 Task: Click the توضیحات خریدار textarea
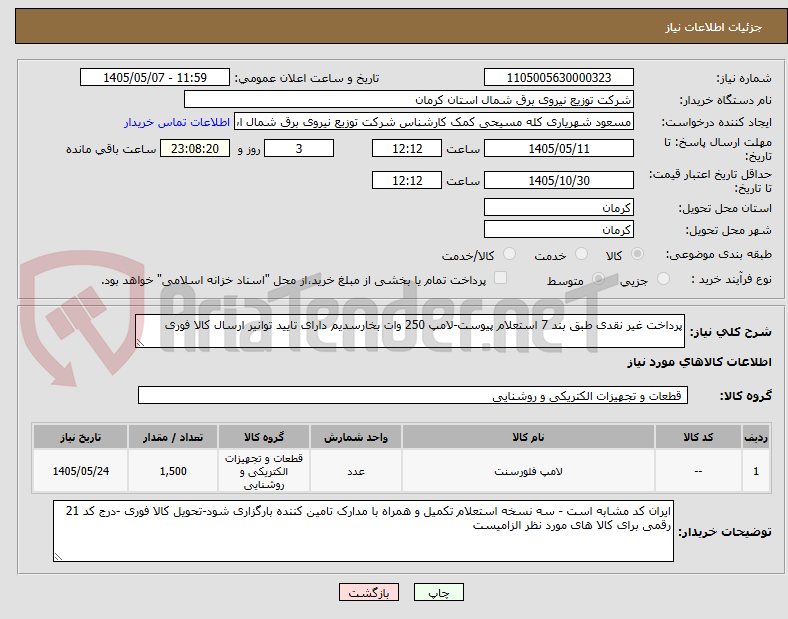[363, 531]
